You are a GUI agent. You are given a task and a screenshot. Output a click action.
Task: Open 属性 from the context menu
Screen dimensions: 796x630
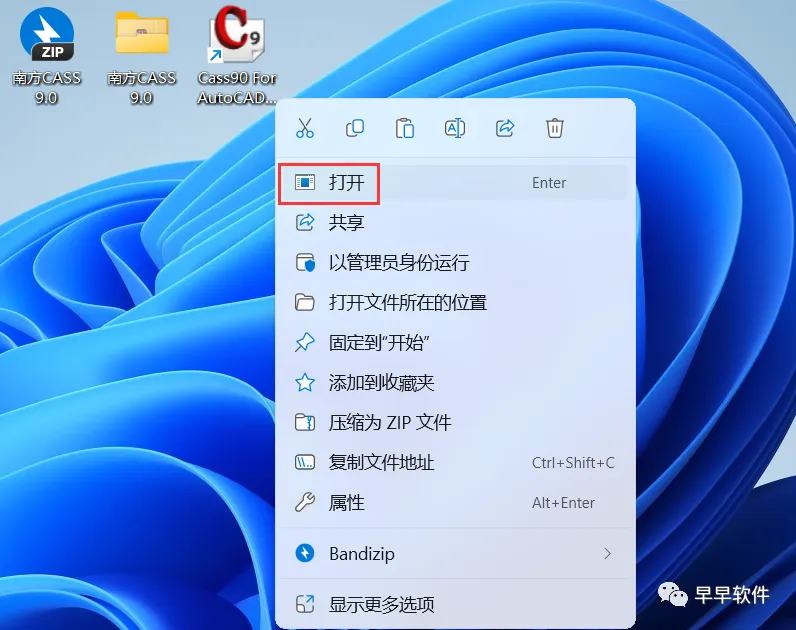[454, 503]
